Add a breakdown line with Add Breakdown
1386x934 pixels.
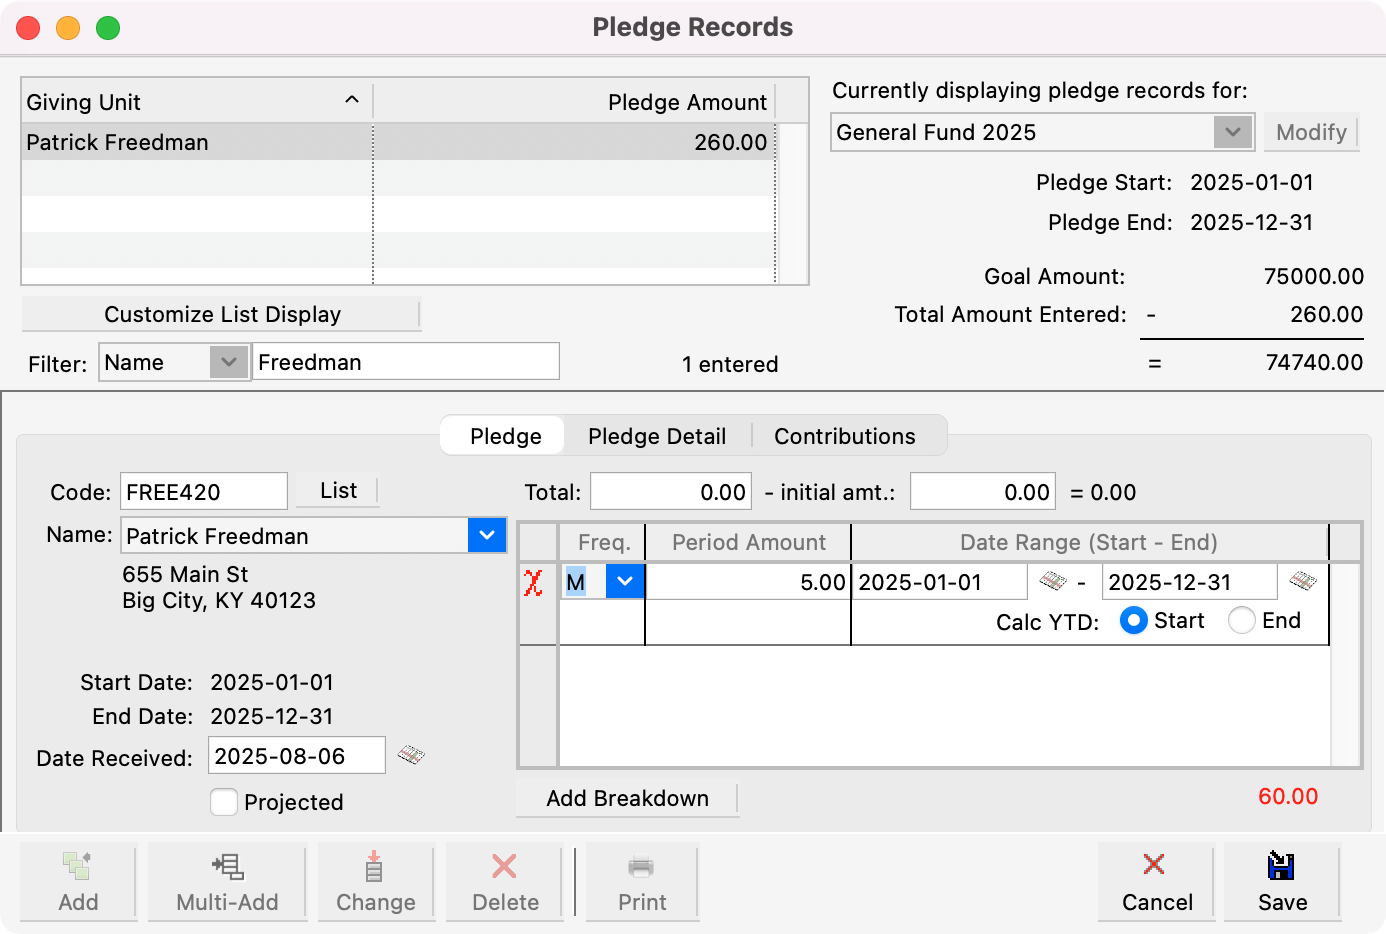click(x=627, y=798)
